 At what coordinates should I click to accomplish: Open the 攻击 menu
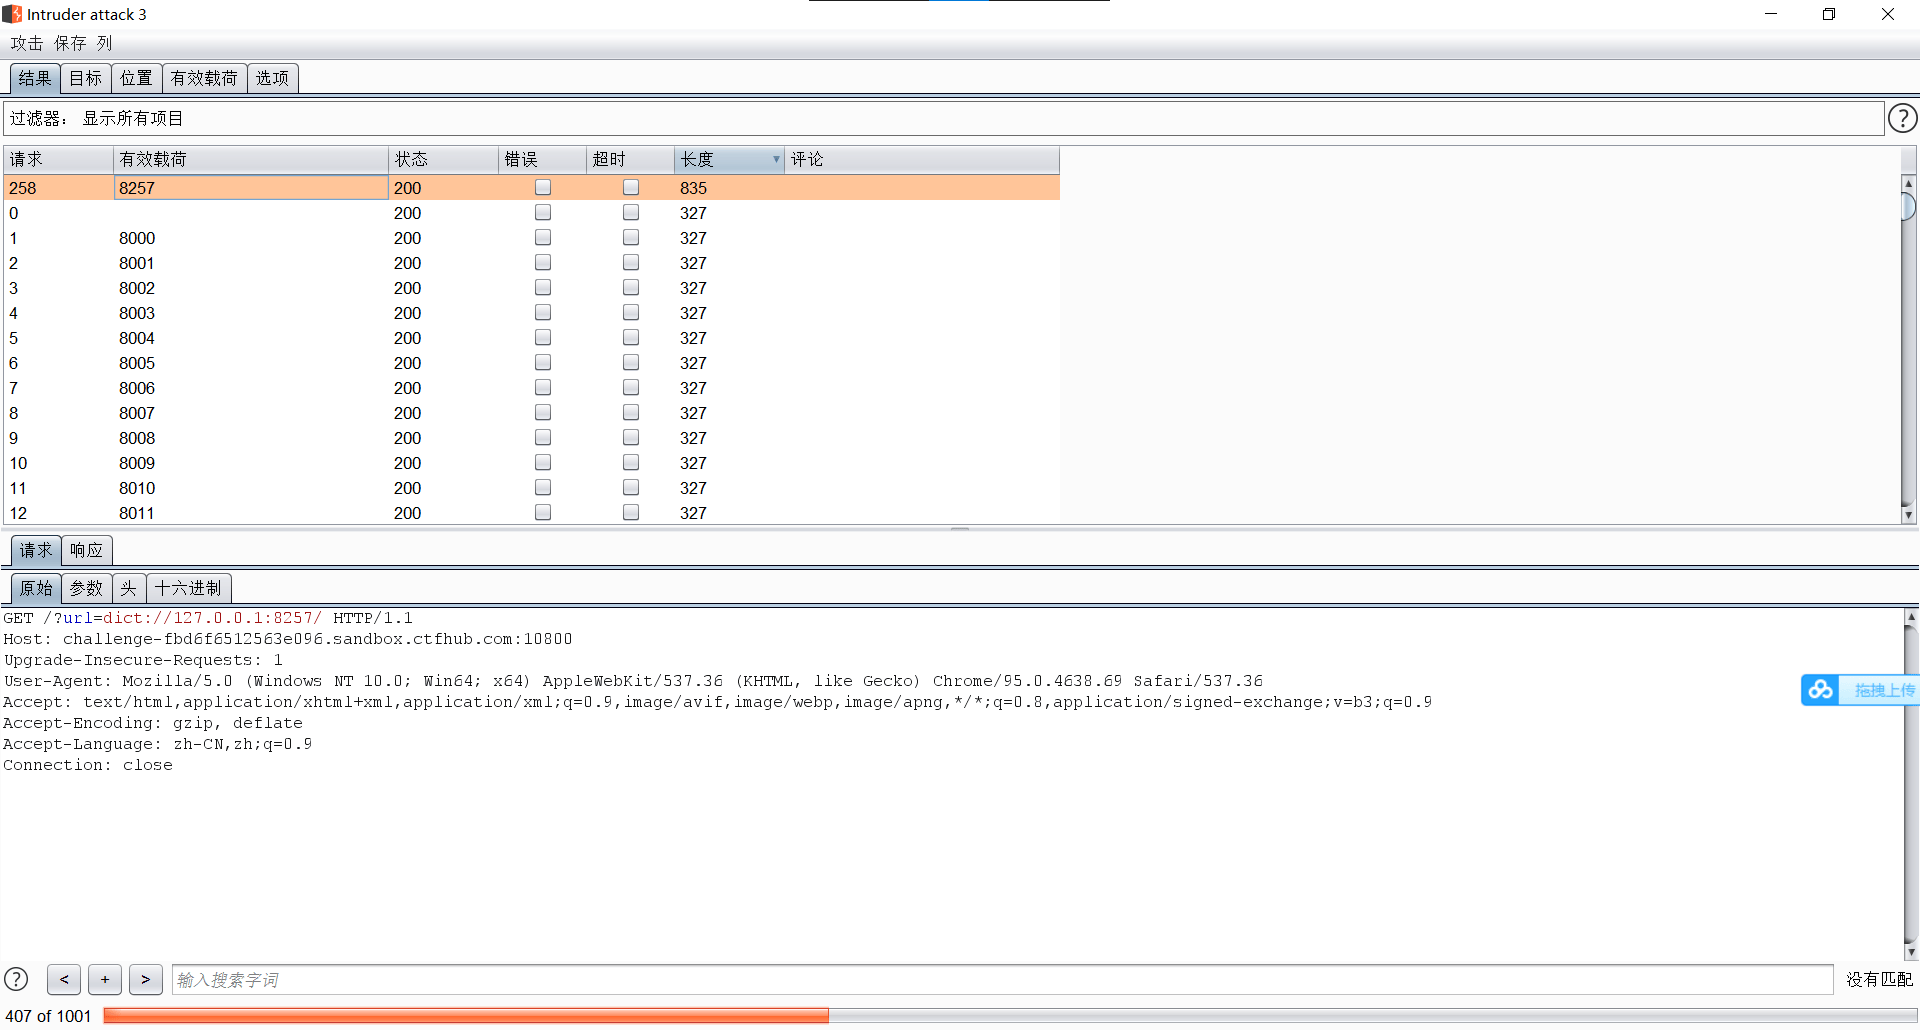(27, 43)
